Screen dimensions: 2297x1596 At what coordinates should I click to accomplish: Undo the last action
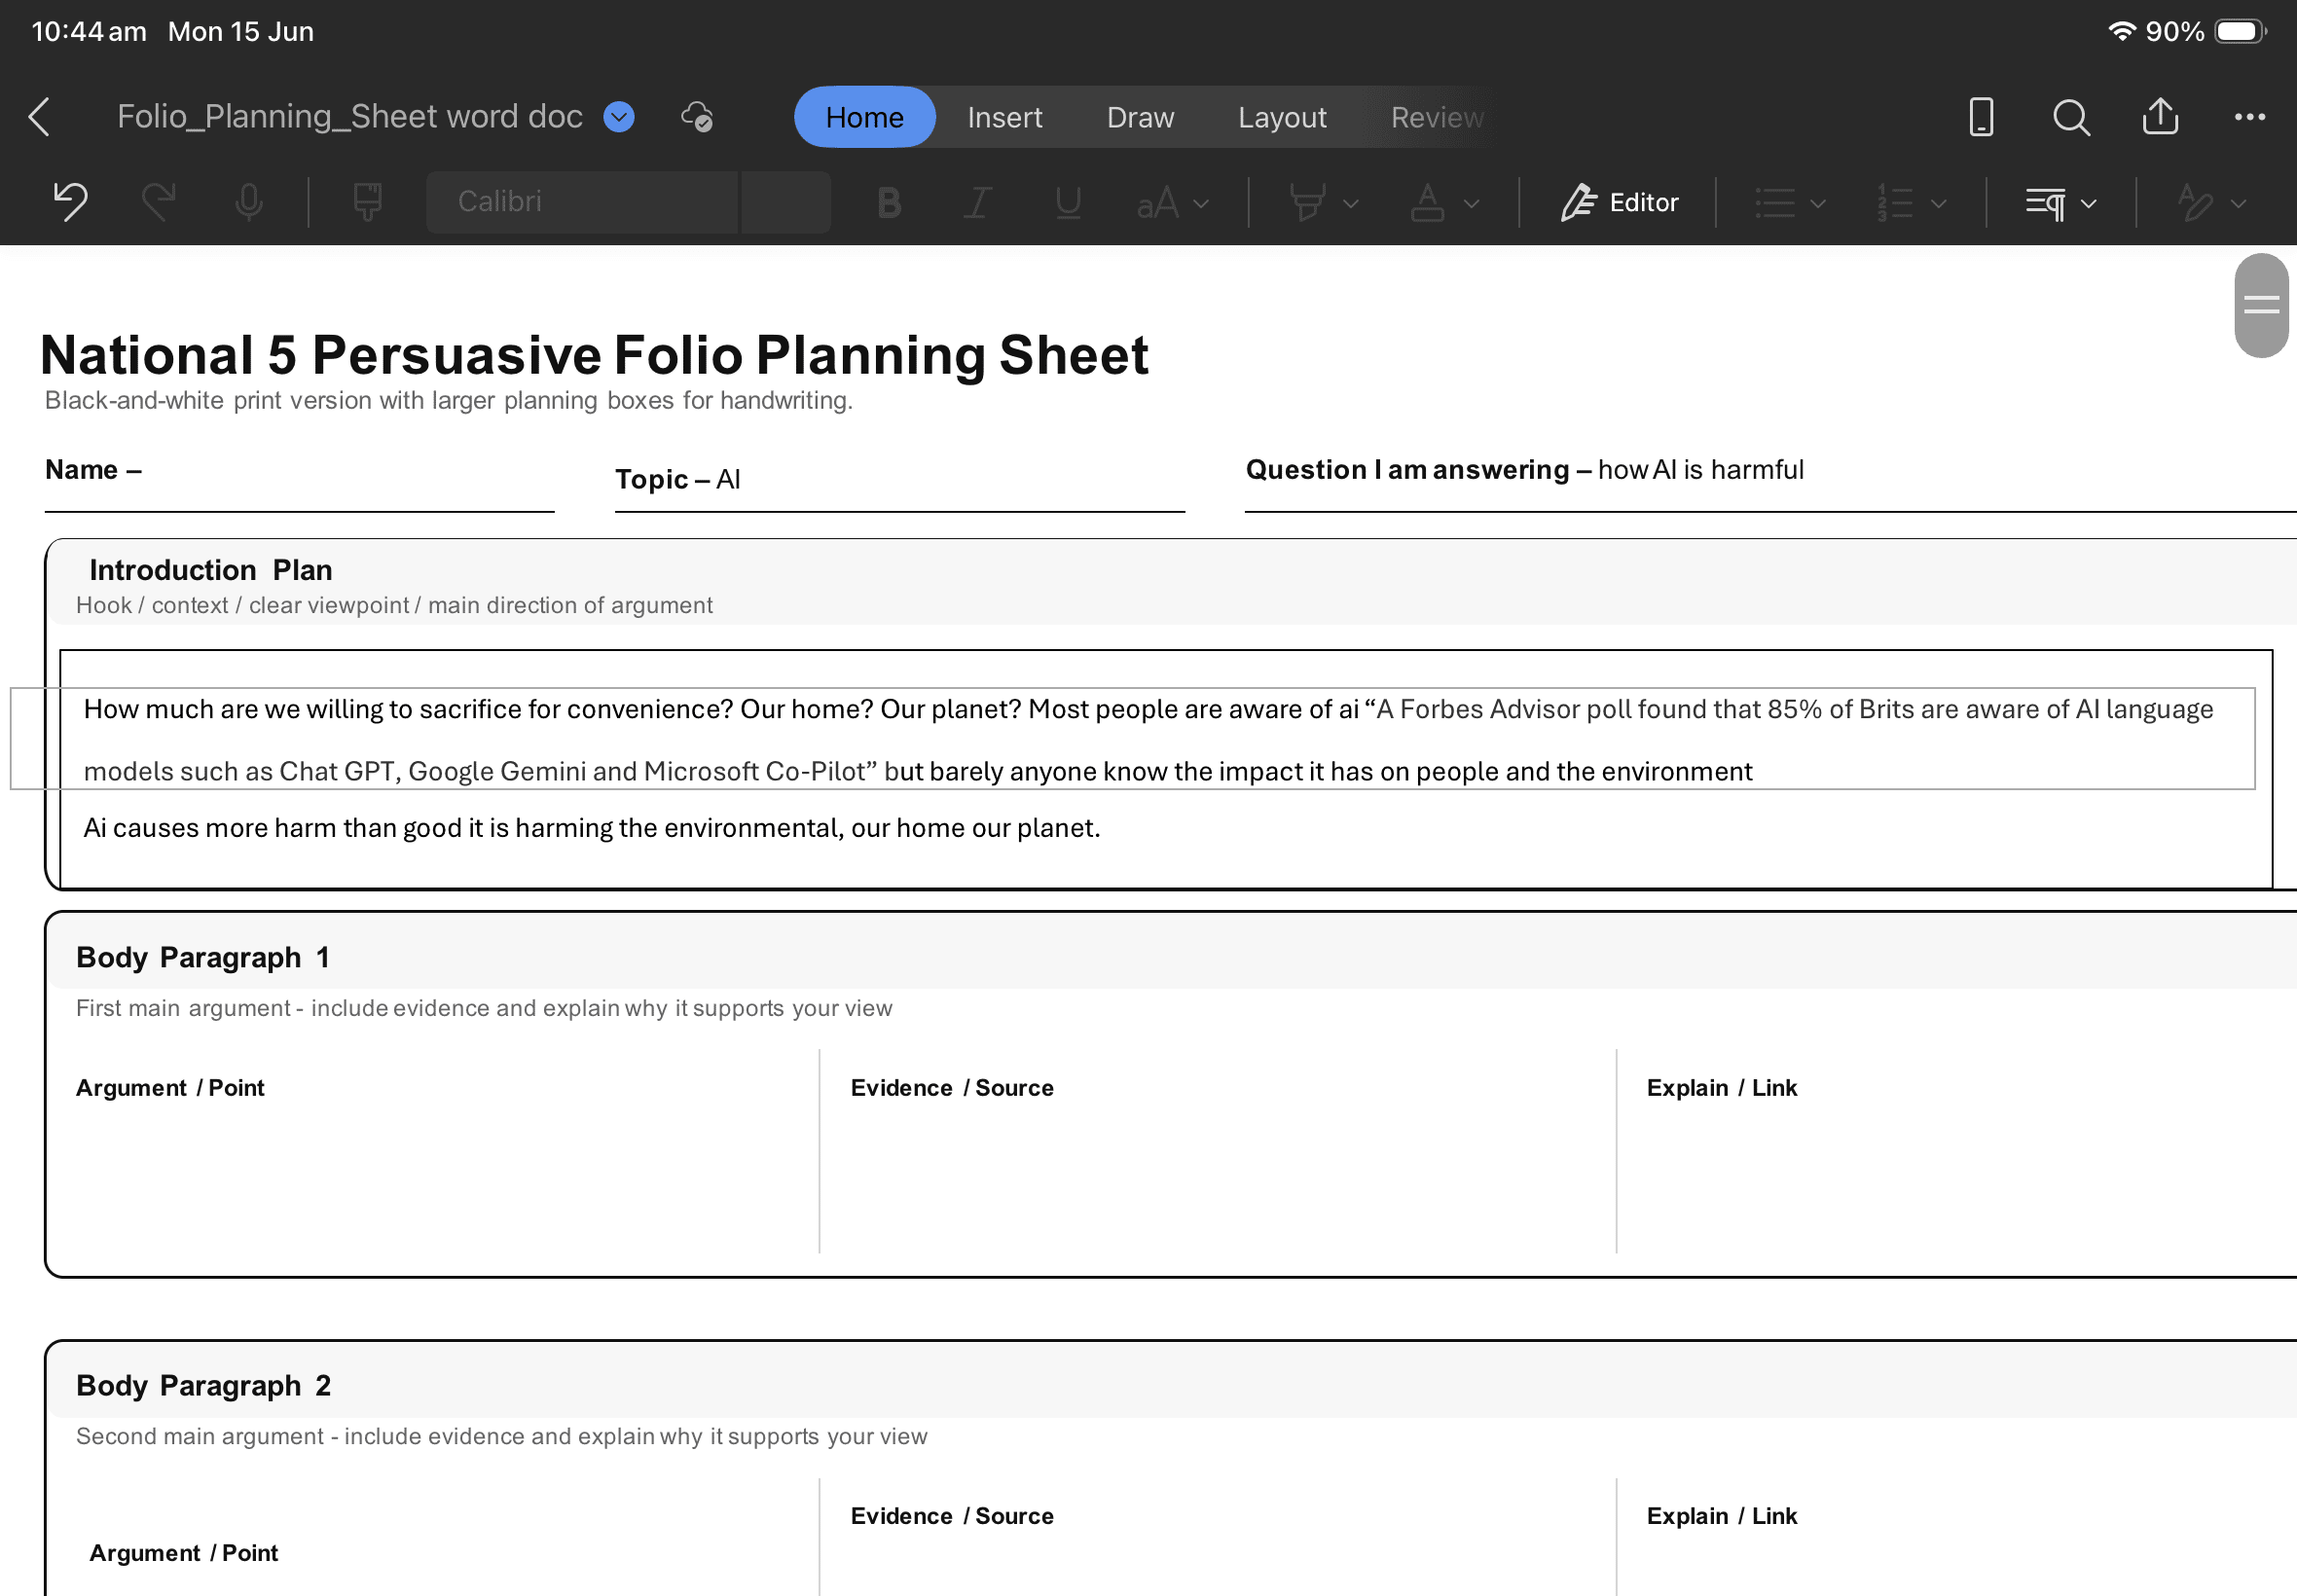70,202
